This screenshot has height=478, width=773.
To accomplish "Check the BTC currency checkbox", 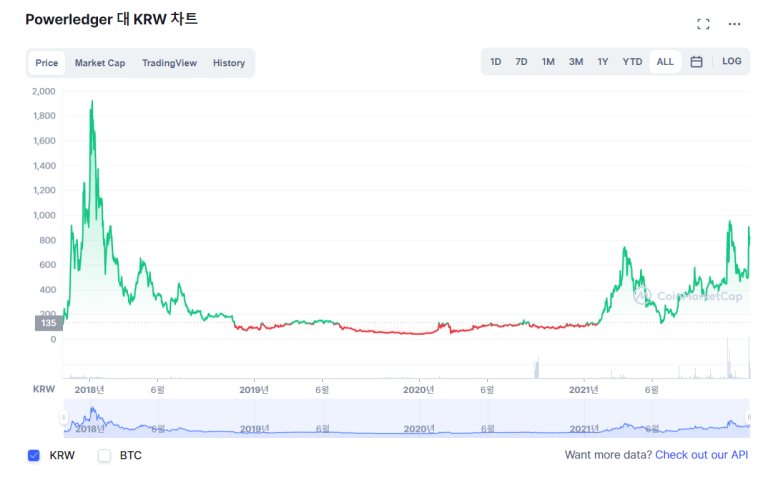I will [104, 455].
